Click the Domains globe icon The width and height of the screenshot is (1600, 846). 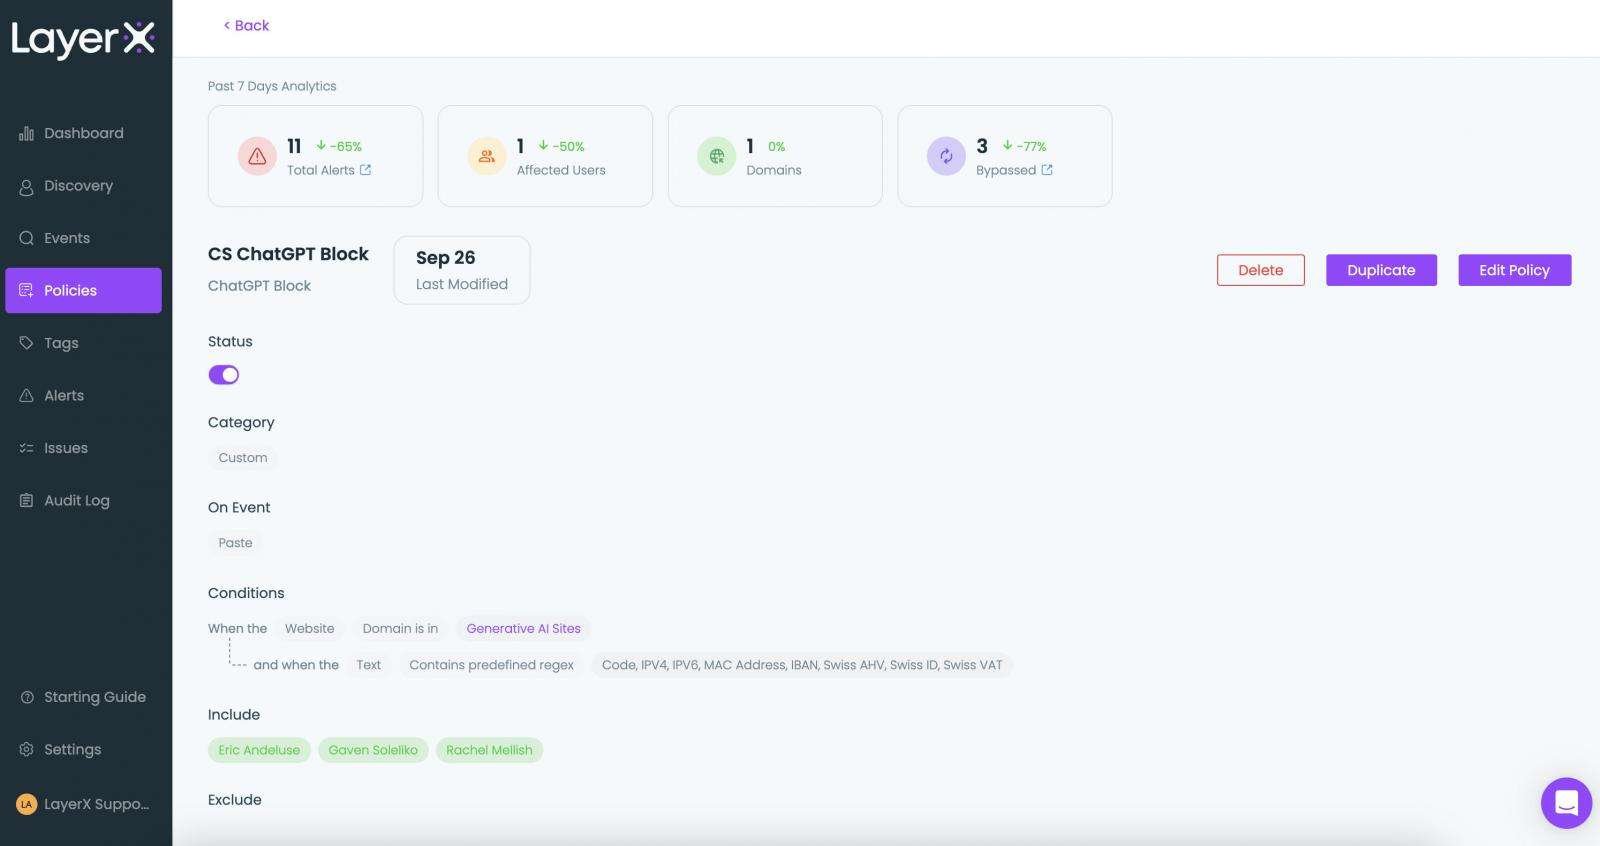point(716,156)
